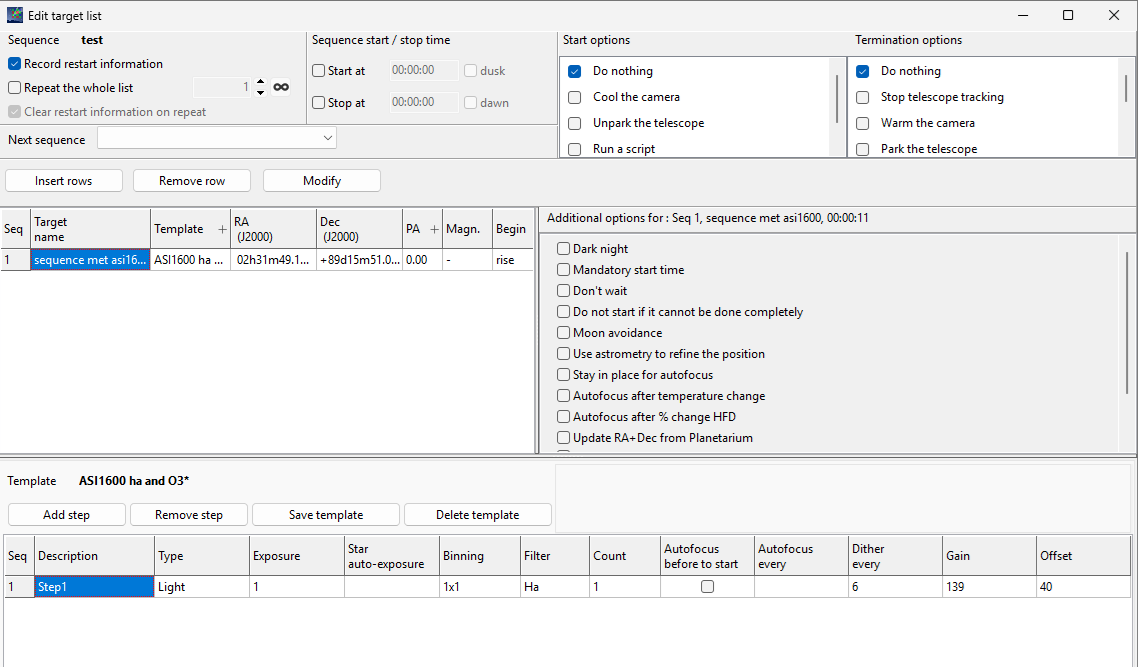The width and height of the screenshot is (1138, 667).
Task: Check Cool the camera start option
Action: tap(575, 97)
